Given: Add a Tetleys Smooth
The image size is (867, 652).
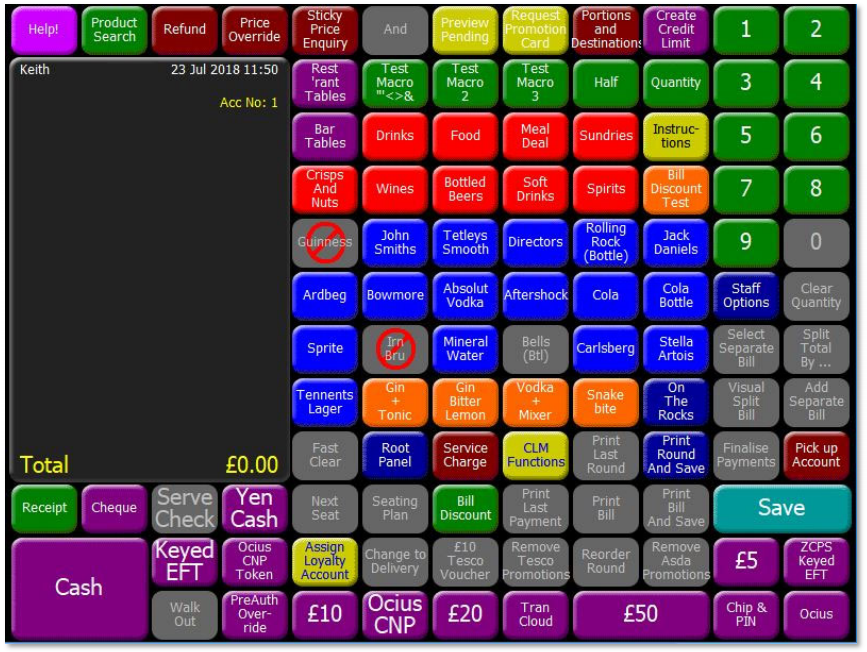Looking at the screenshot, I should pos(465,242).
